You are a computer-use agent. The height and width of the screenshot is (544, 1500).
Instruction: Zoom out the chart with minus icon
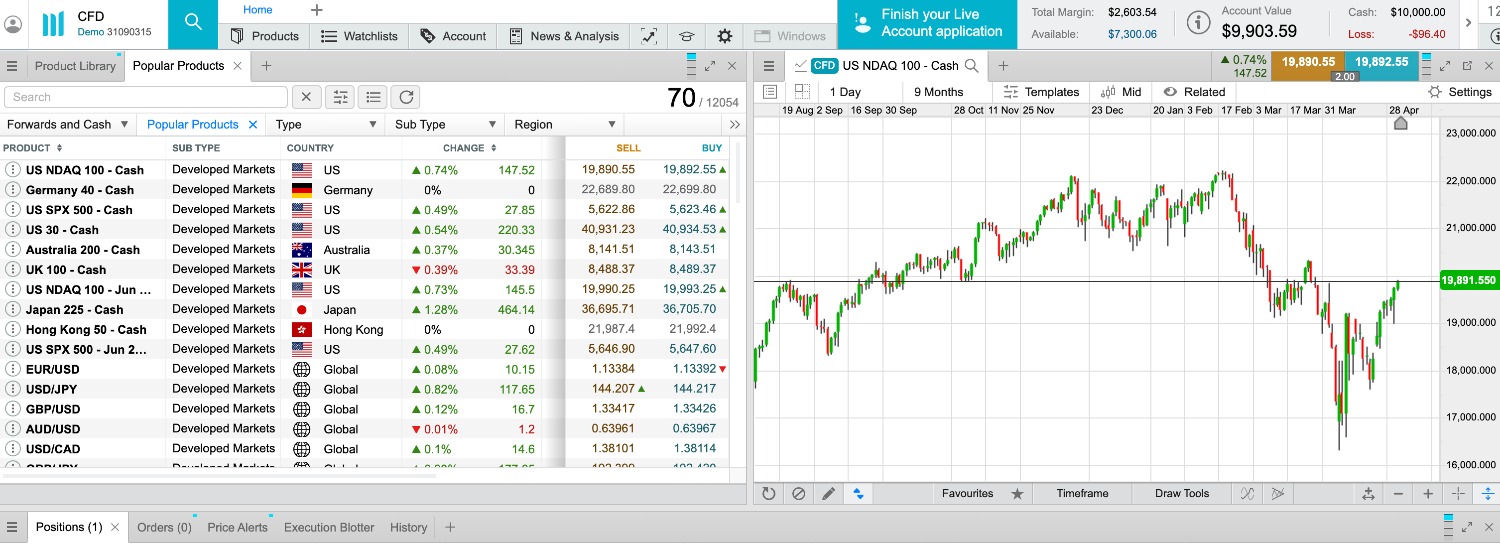coord(1398,494)
